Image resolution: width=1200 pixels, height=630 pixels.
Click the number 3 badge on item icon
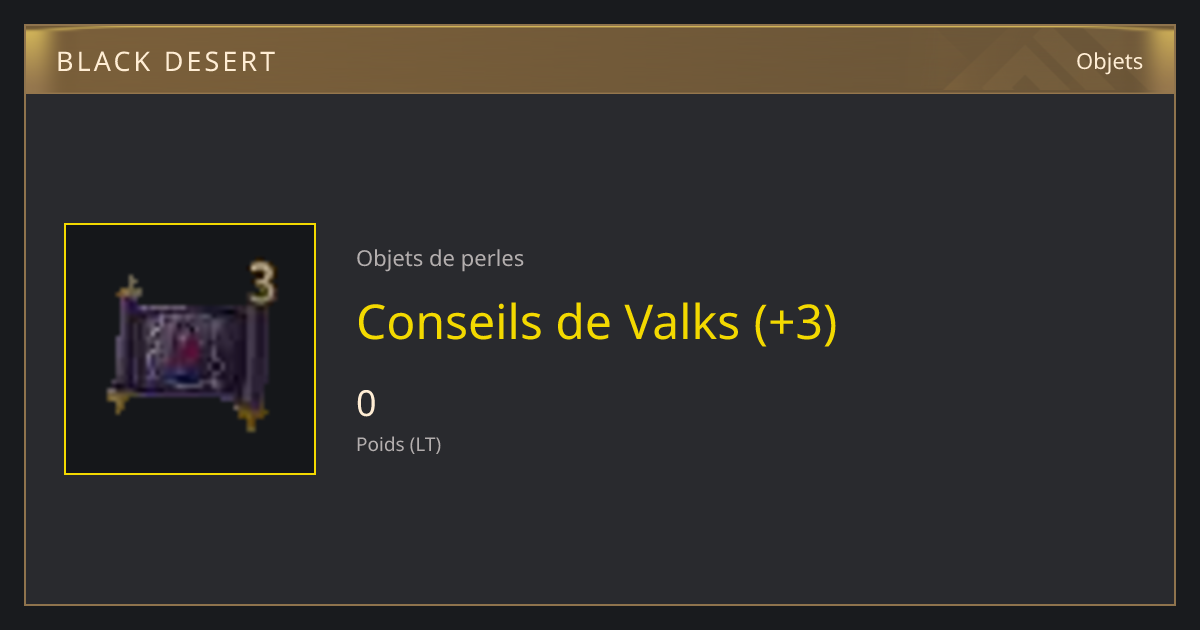click(261, 285)
